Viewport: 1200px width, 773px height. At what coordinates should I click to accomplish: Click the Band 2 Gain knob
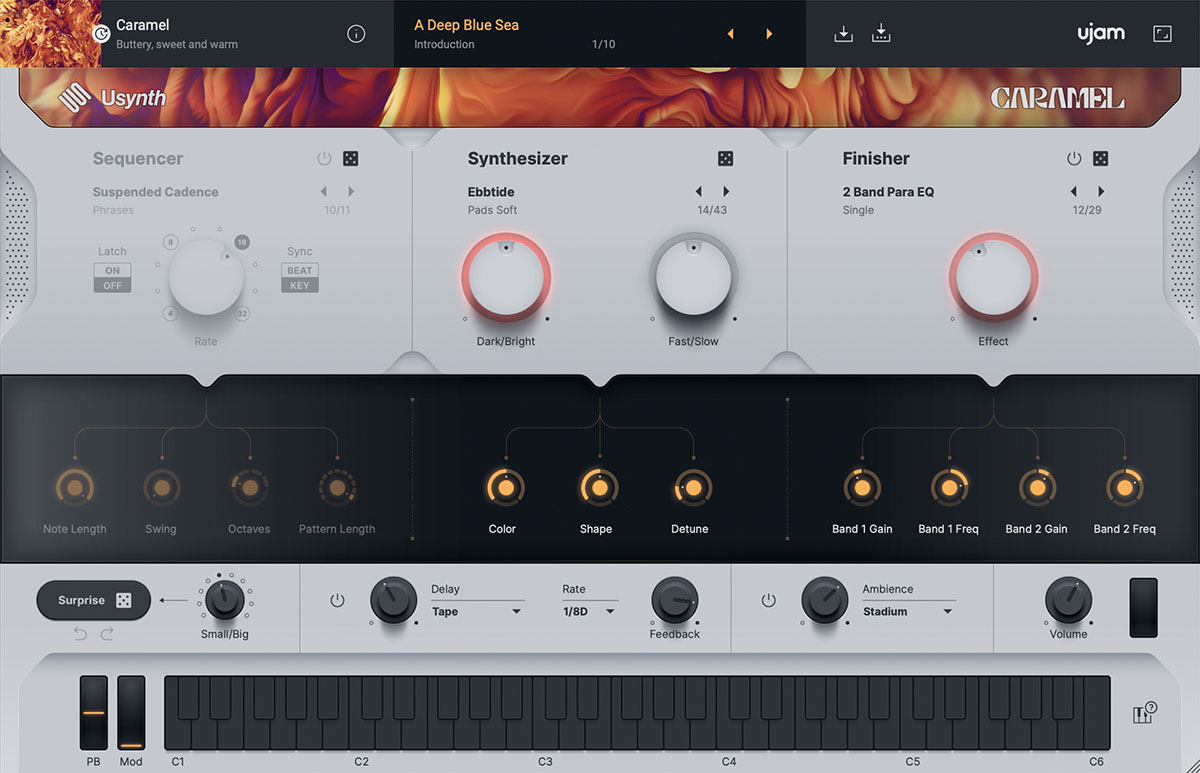coord(1037,488)
